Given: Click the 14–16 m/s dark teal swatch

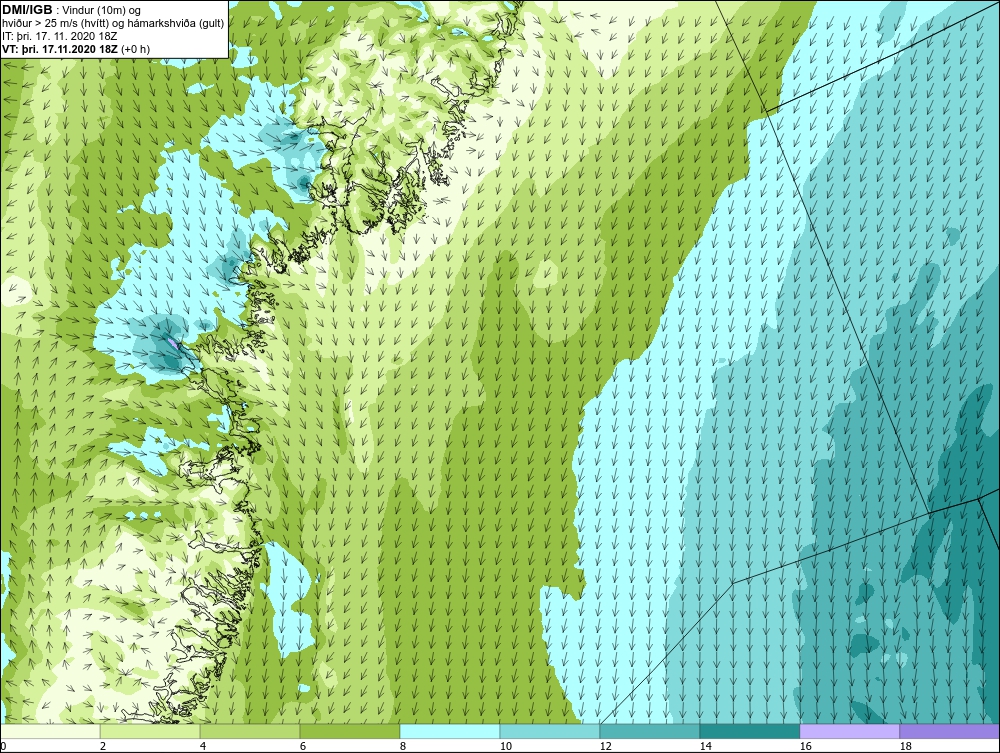Looking at the screenshot, I should pos(749,731).
